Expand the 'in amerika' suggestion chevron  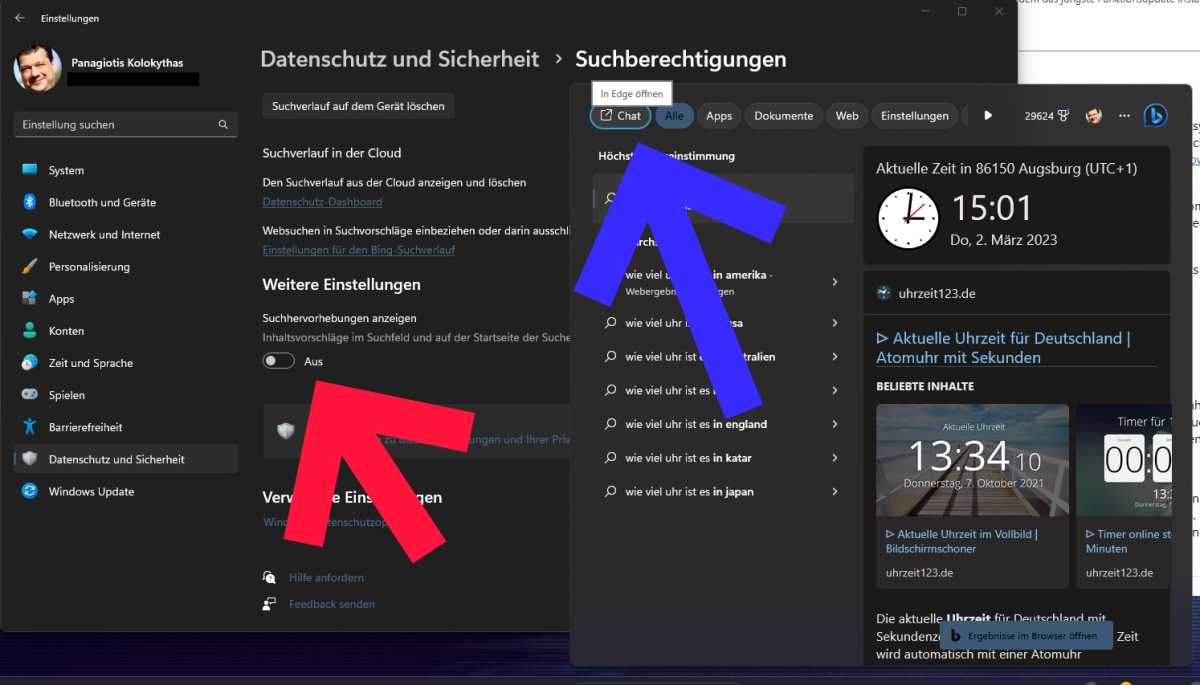tap(835, 282)
